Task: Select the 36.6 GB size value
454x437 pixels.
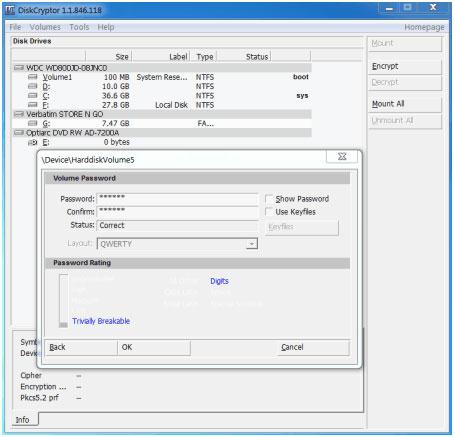Action: point(115,96)
